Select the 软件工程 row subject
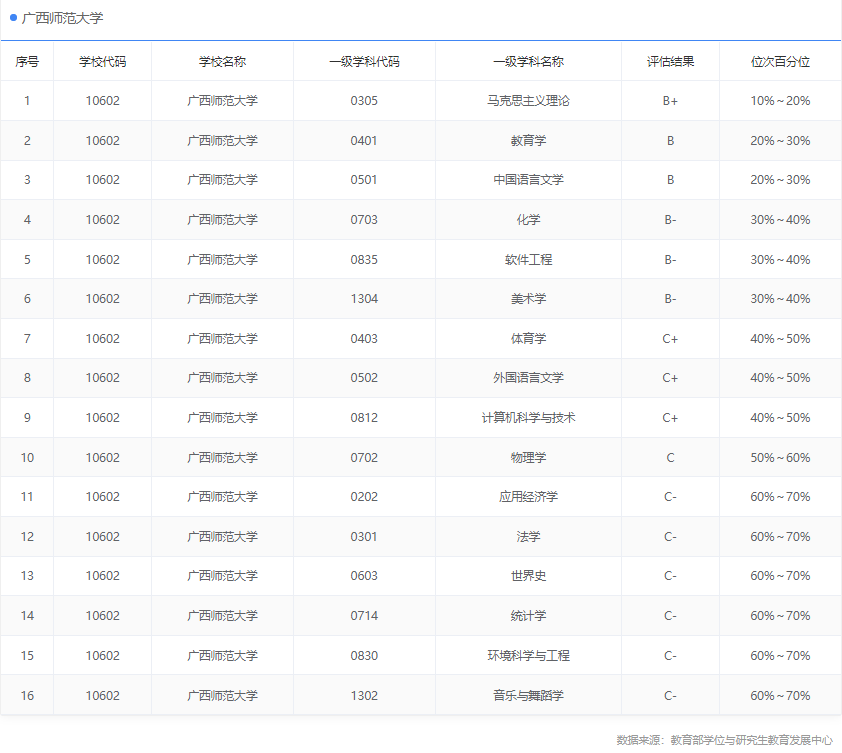842x753 pixels. pyautogui.click(x=528, y=260)
